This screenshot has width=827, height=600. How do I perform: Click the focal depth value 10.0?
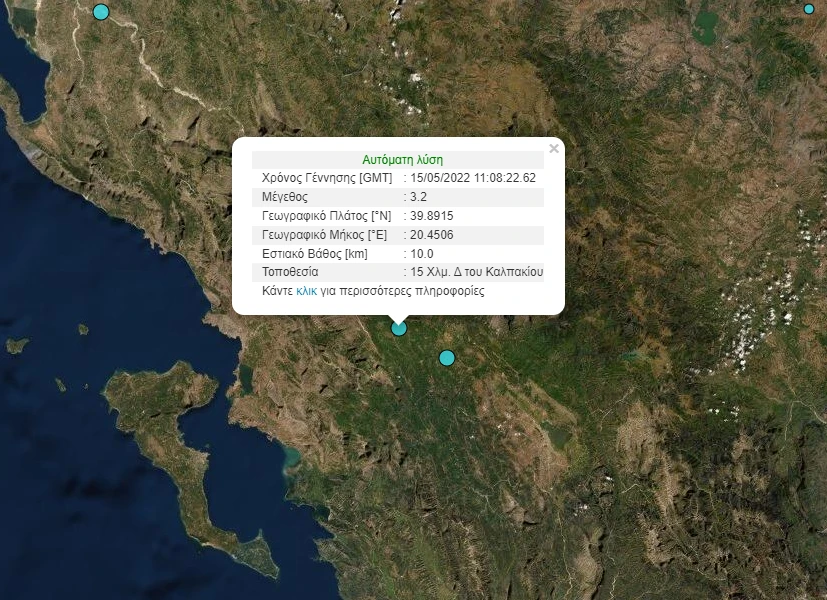[422, 254]
